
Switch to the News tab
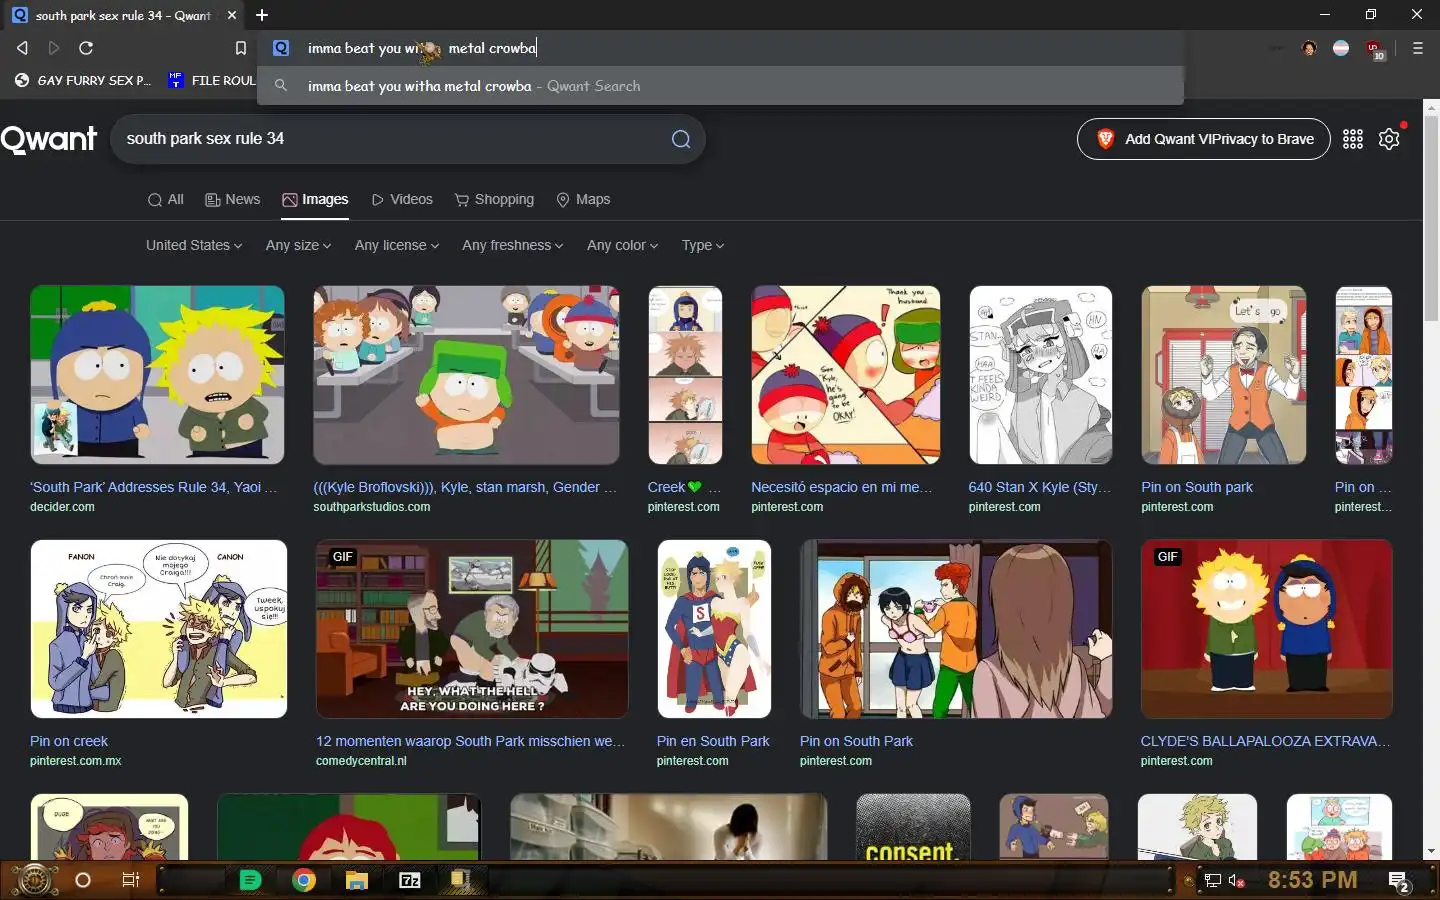coord(232,199)
